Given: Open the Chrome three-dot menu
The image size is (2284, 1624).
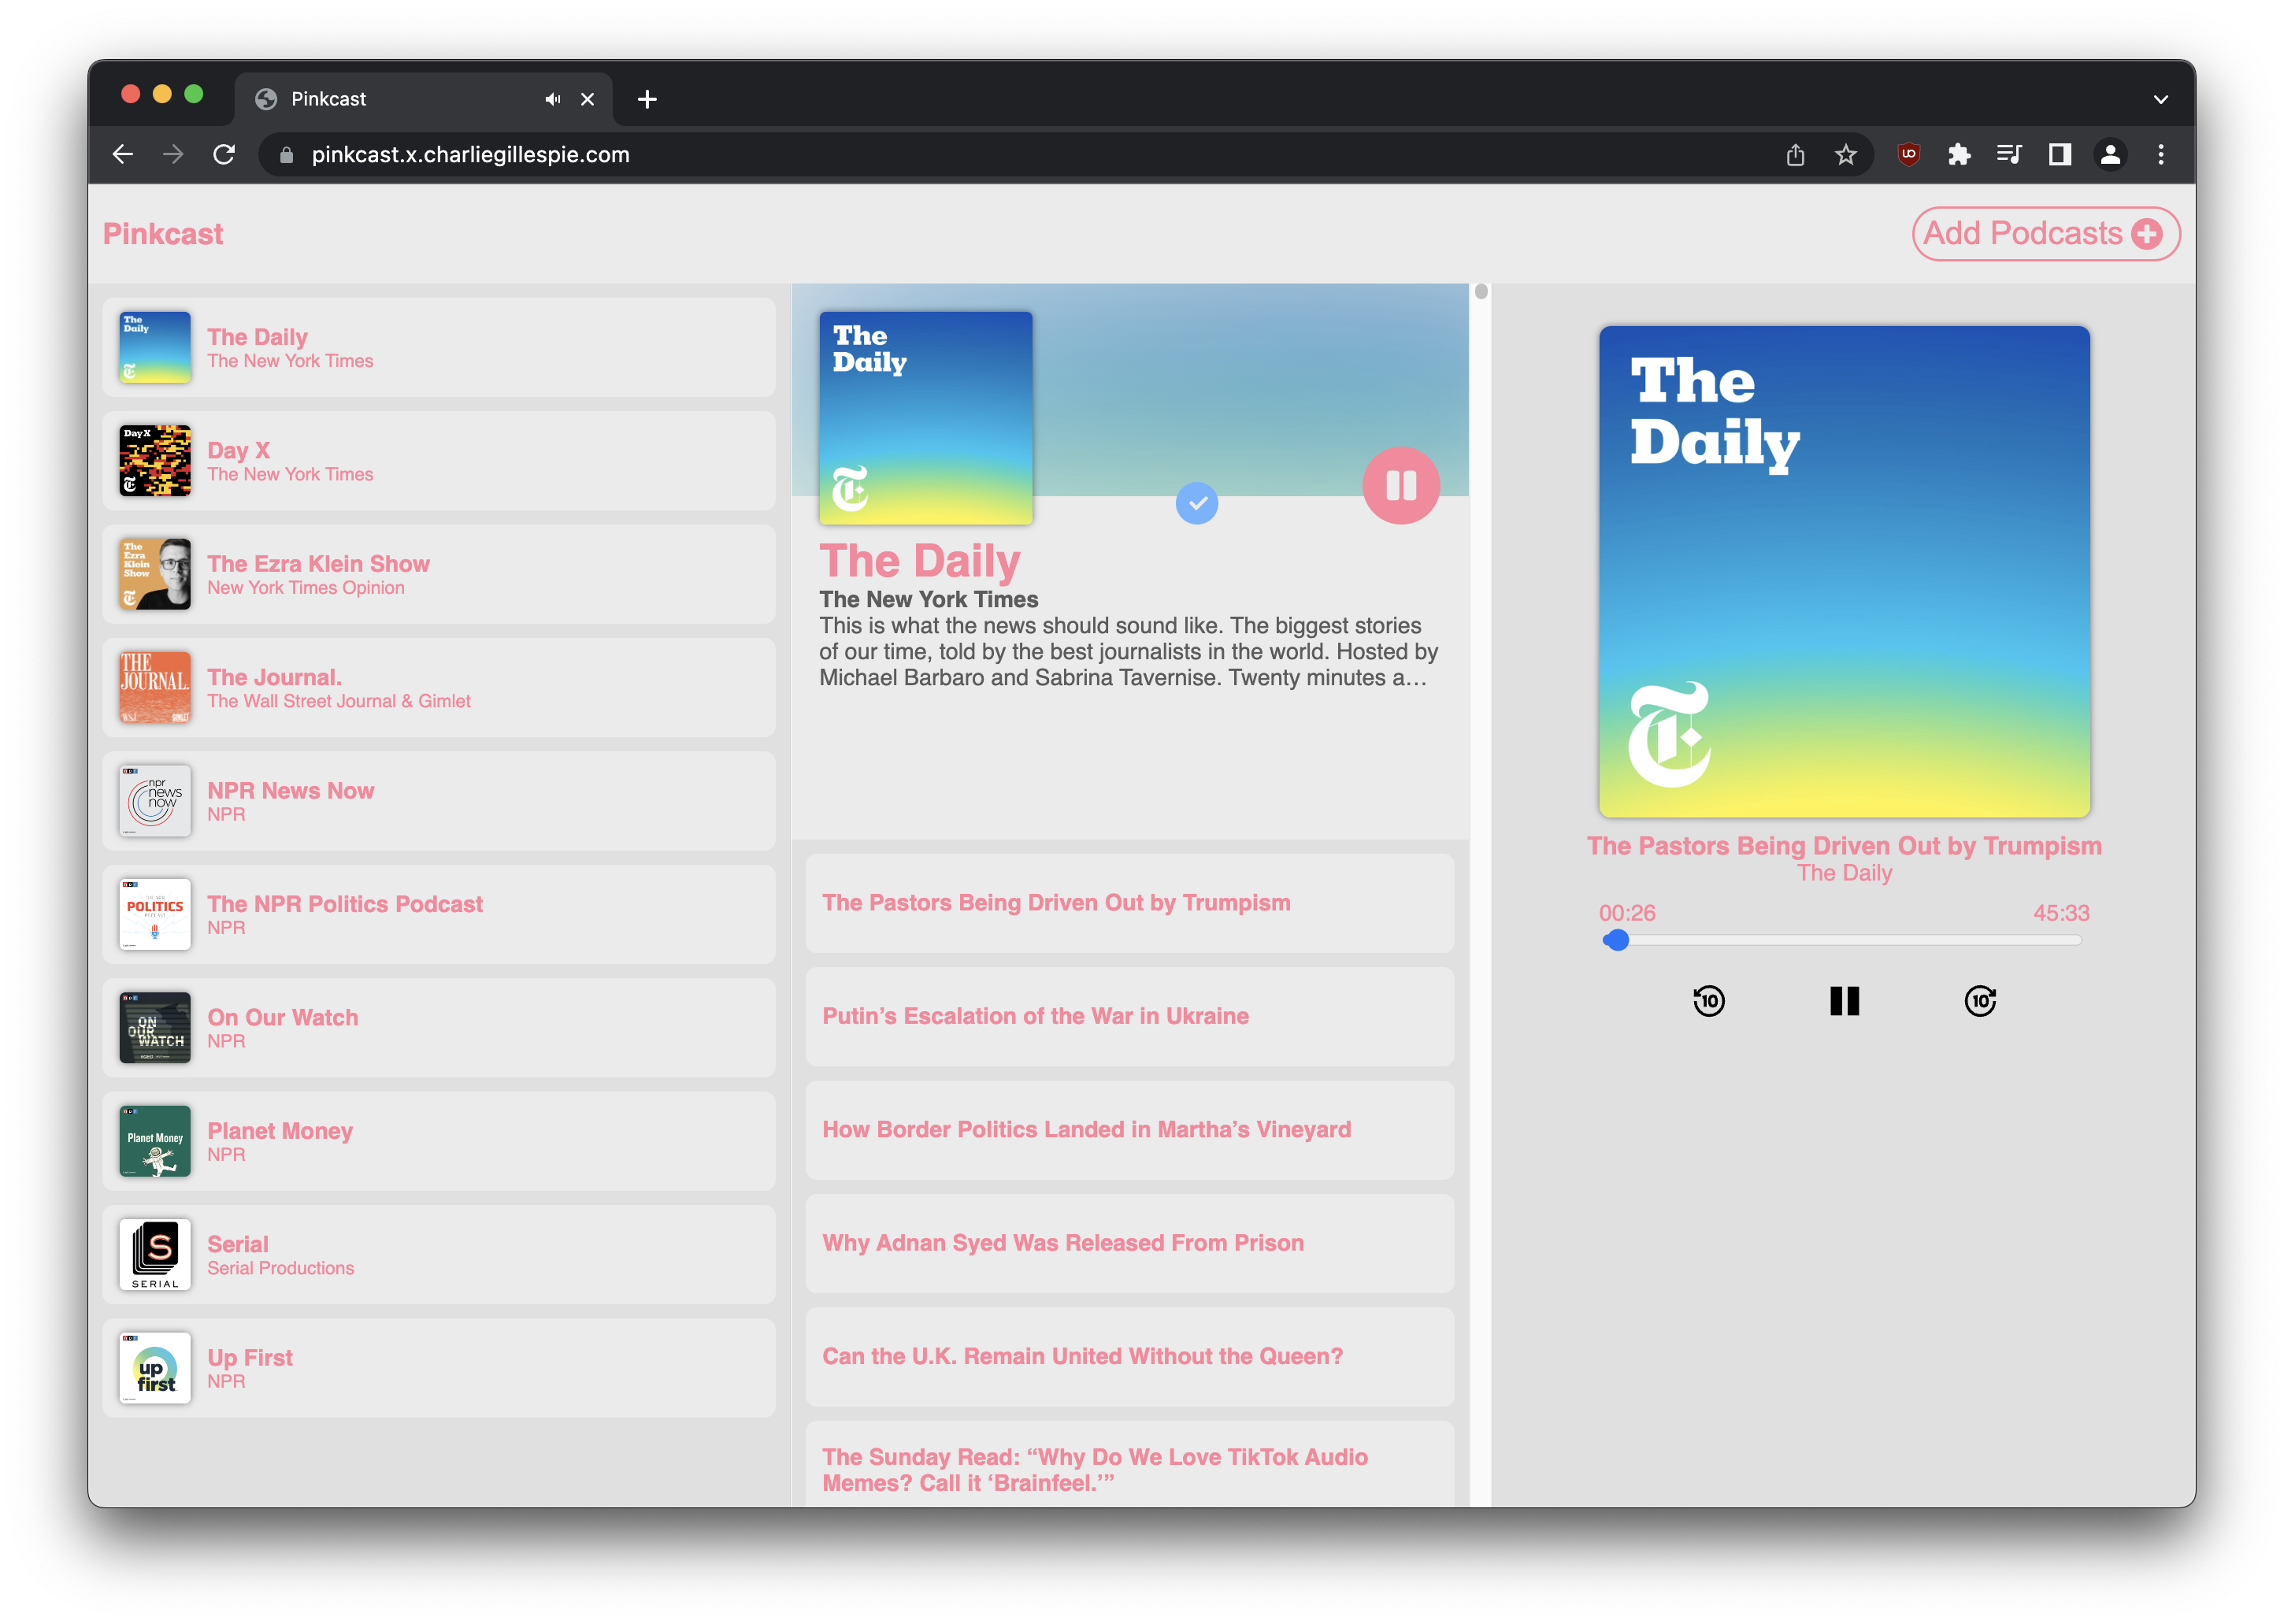Looking at the screenshot, I should [x=2160, y=154].
